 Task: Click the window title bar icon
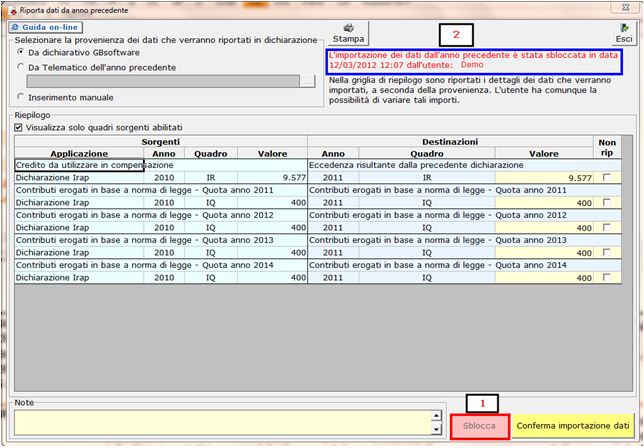tap(12, 10)
